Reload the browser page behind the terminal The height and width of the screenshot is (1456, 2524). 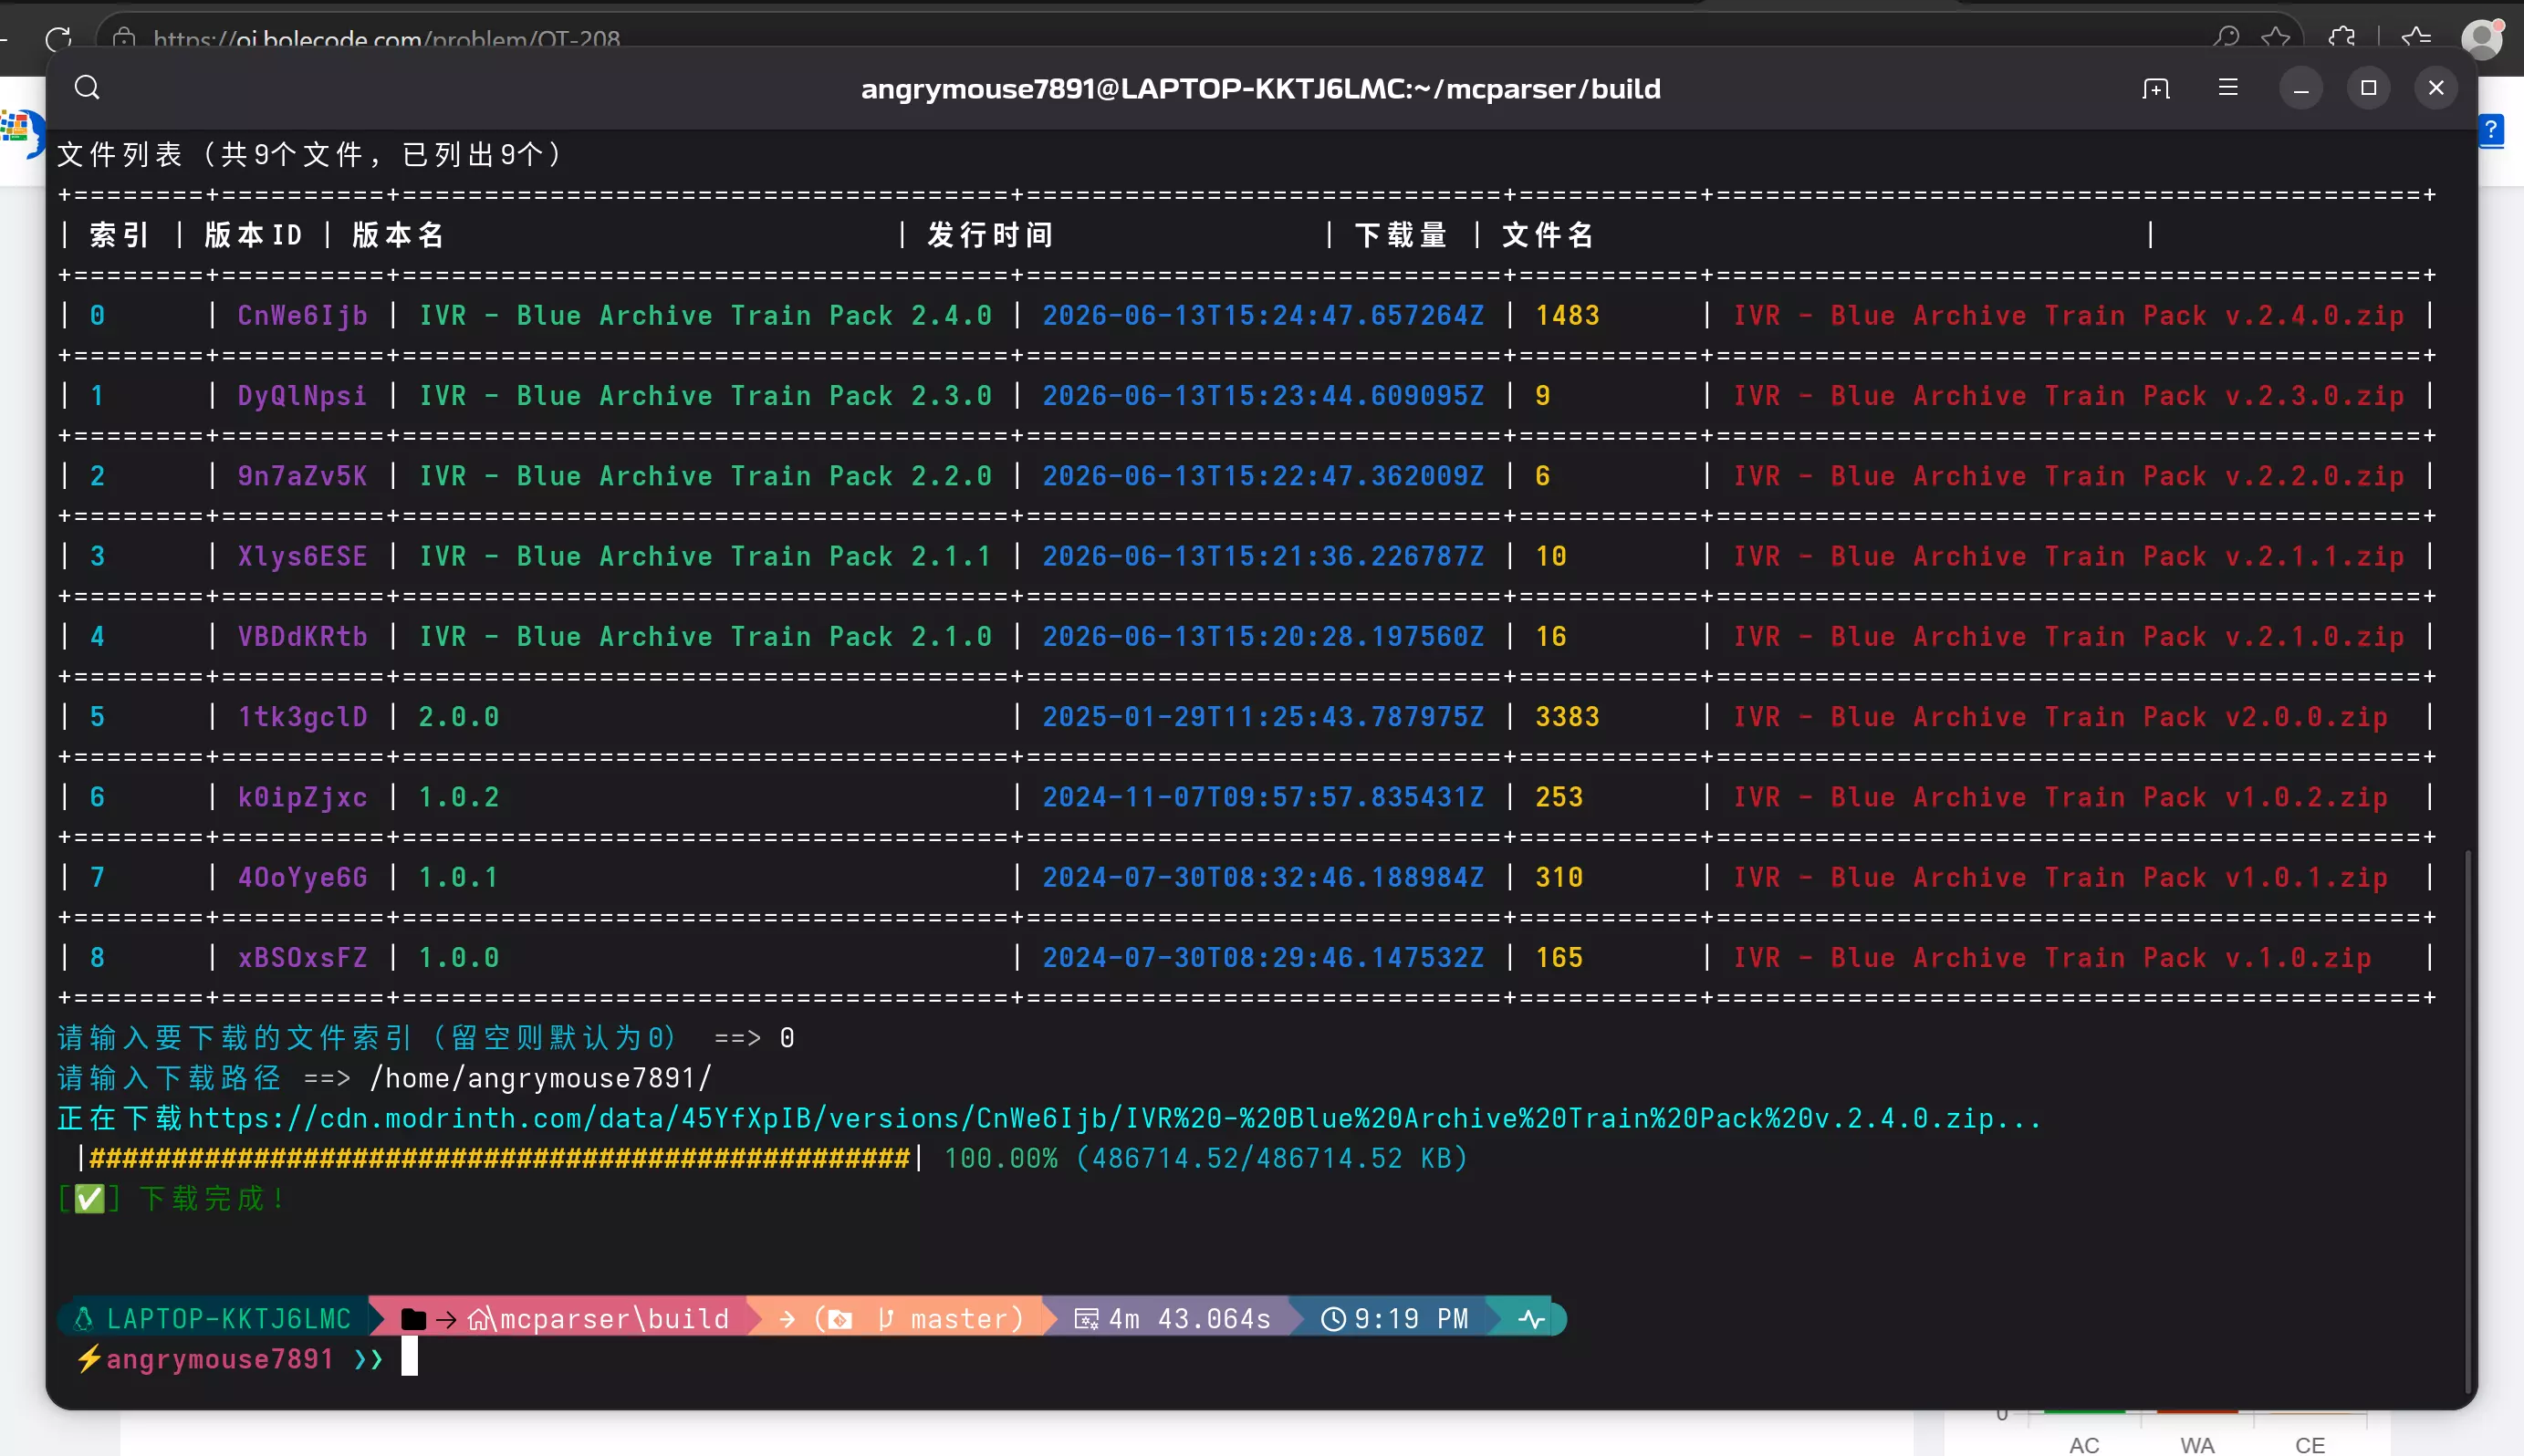(58, 38)
